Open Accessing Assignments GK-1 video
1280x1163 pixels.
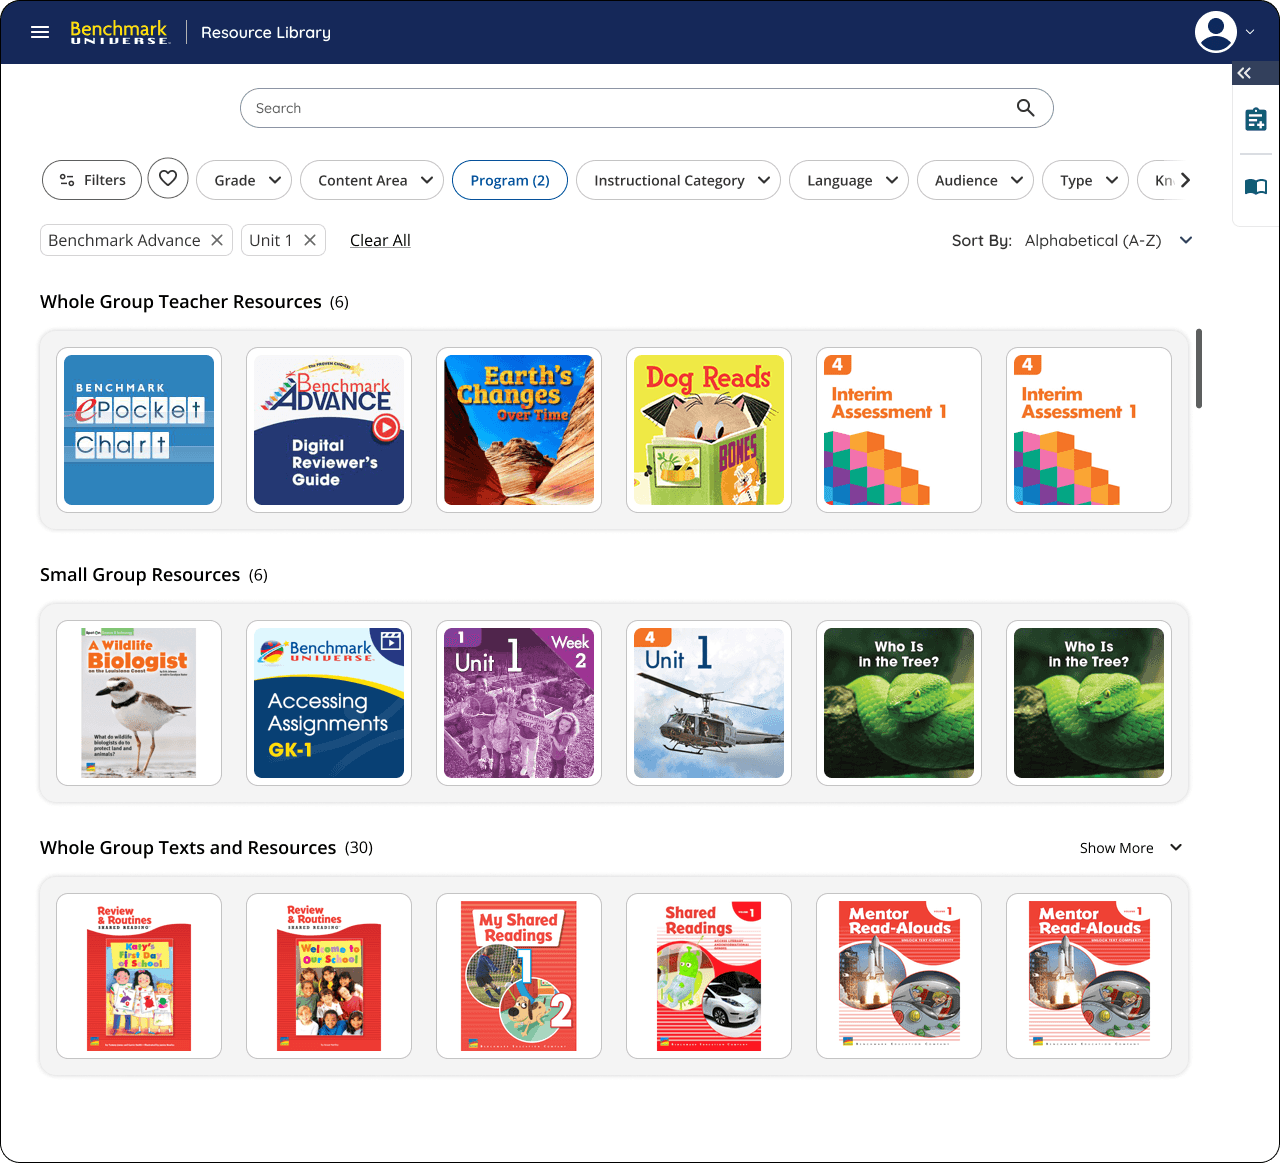pyautogui.click(x=329, y=703)
